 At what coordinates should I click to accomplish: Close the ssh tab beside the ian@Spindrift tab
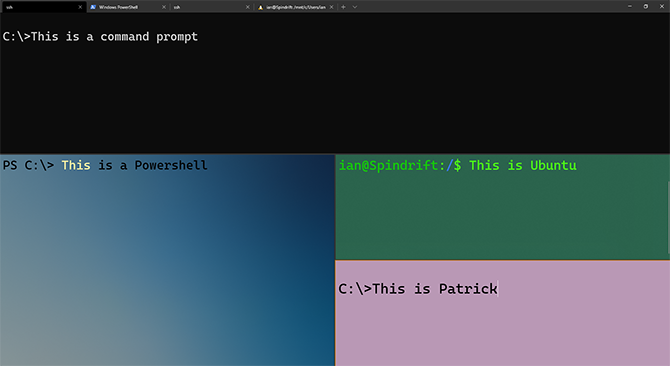click(247, 7)
